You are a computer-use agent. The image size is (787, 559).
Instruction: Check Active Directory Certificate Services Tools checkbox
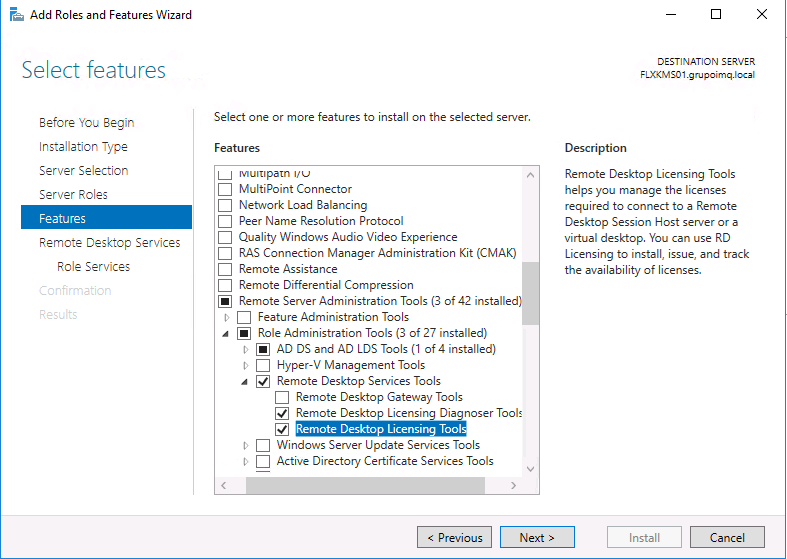263,462
